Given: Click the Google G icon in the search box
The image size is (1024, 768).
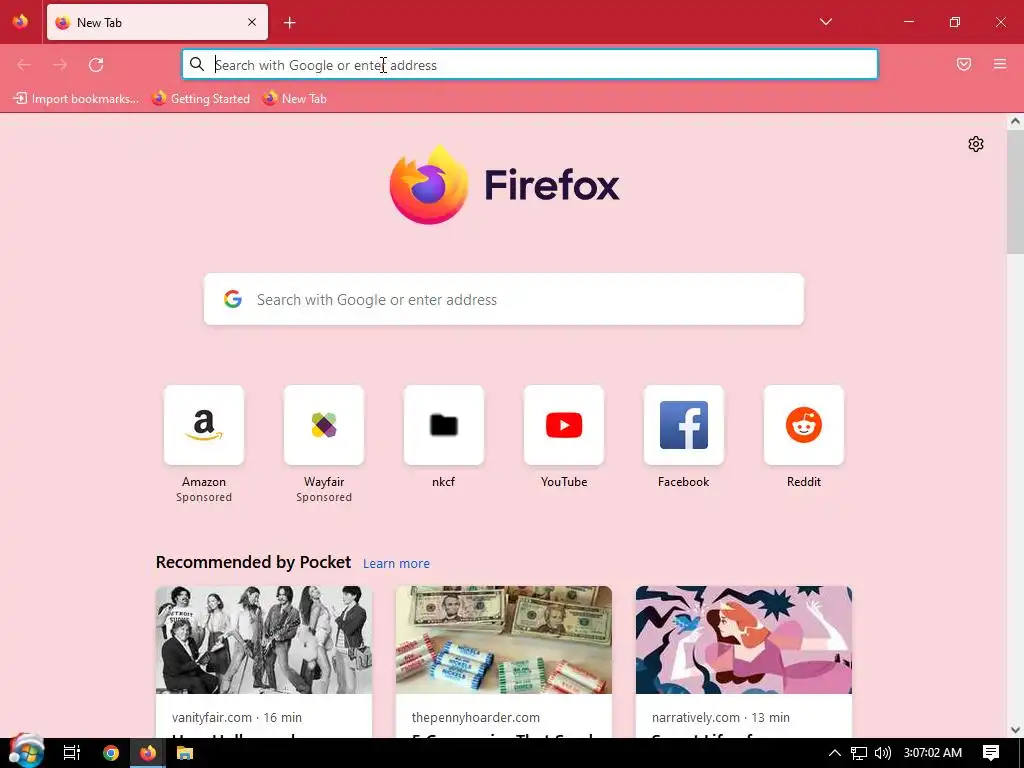Looking at the screenshot, I should (232, 299).
